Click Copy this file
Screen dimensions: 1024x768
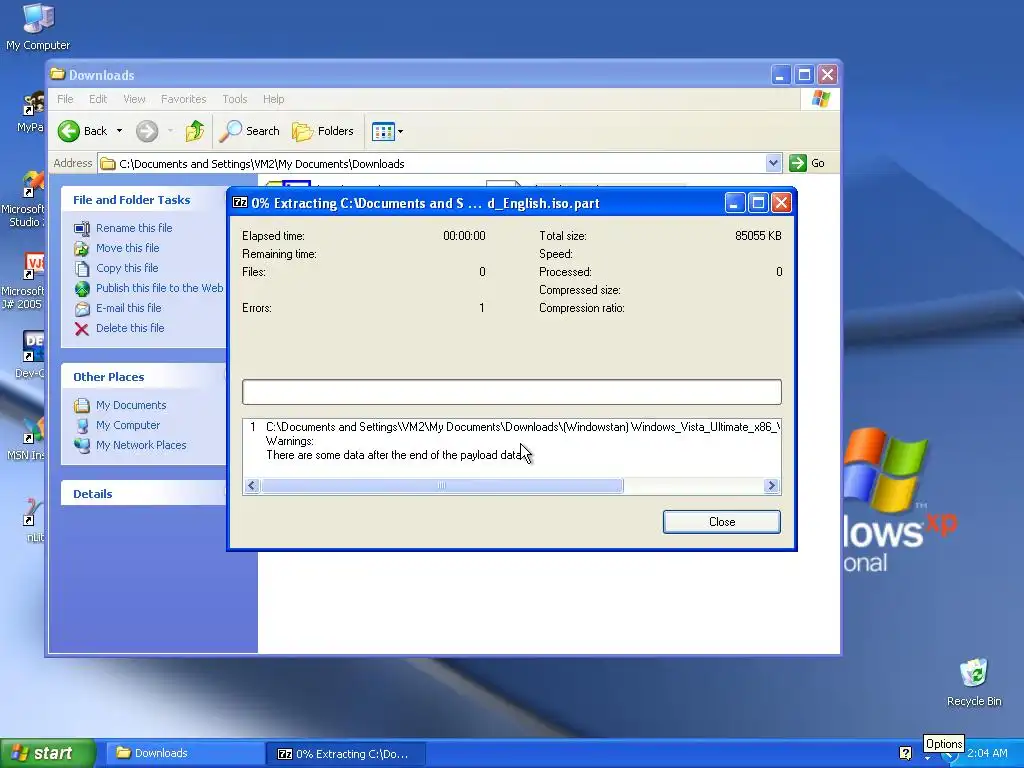coord(127,268)
